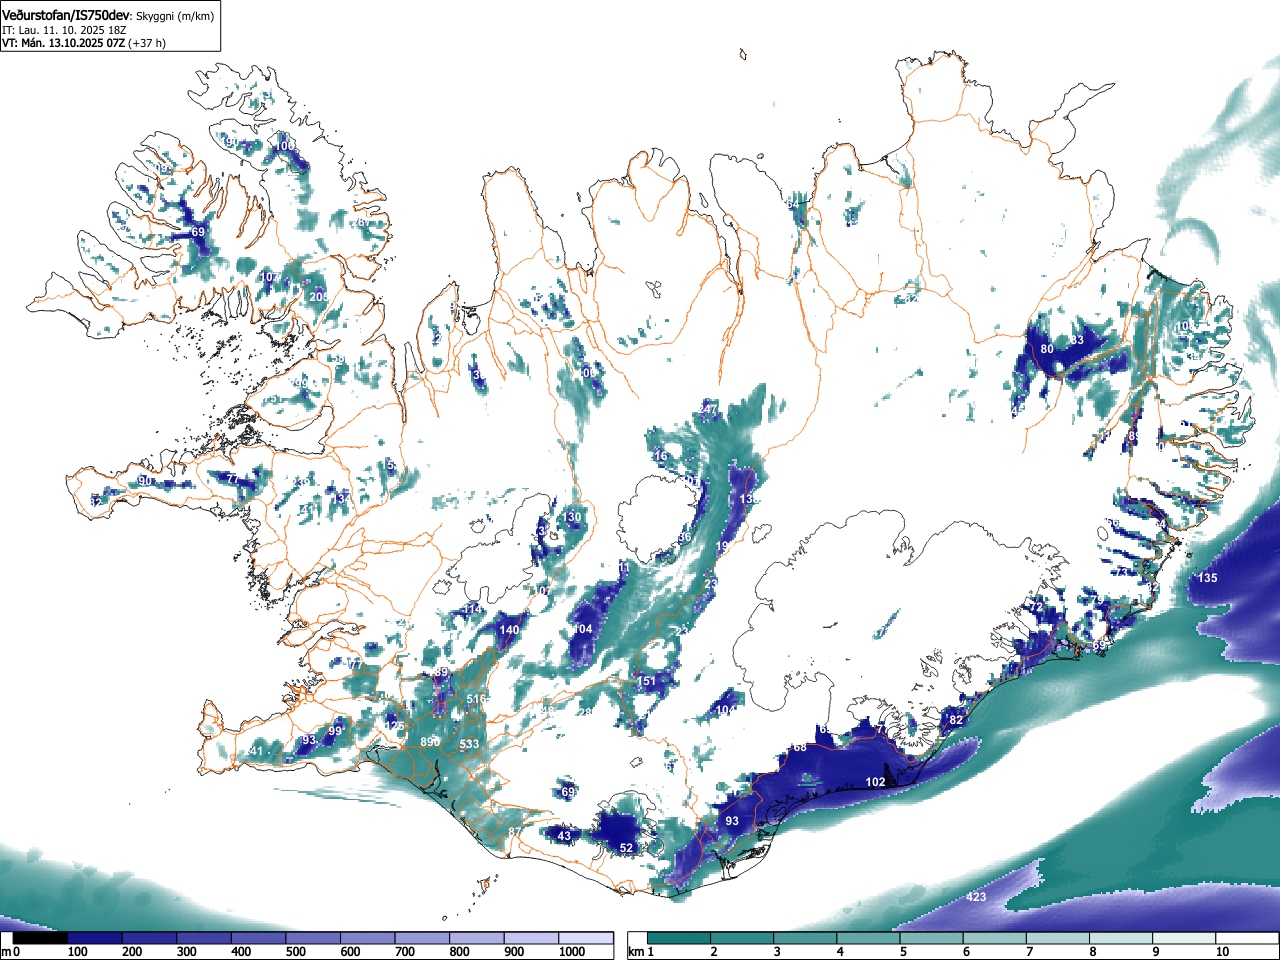Click the '151' visibility value on the map
Screen dimensions: 1280x960
coord(648,682)
